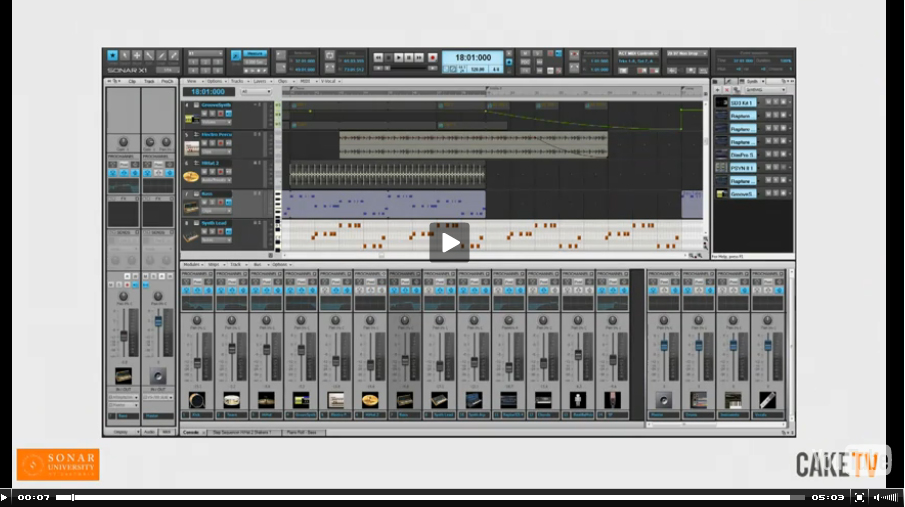Viewport: 905px width, 507px height.
Task: Open console Modules menu
Action: coord(193,264)
